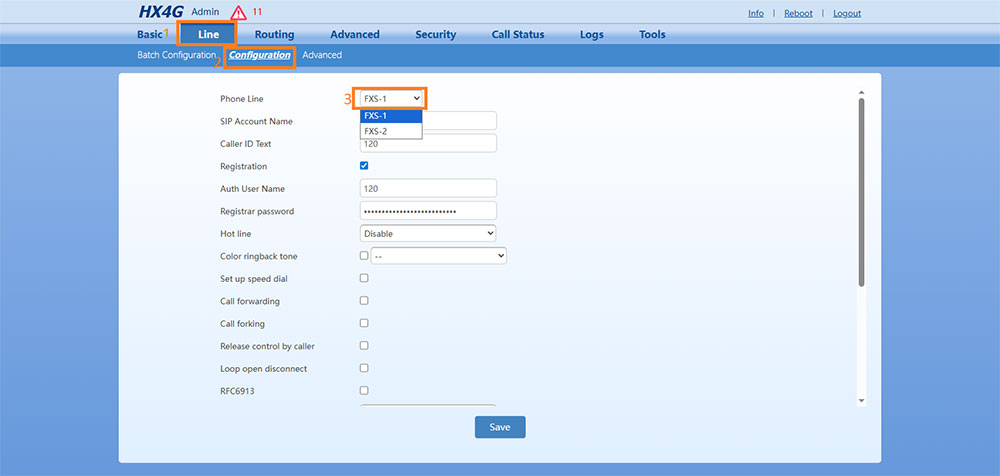1000x476 pixels.
Task: Go to the Batch Configuration subtab
Action: [x=176, y=55]
